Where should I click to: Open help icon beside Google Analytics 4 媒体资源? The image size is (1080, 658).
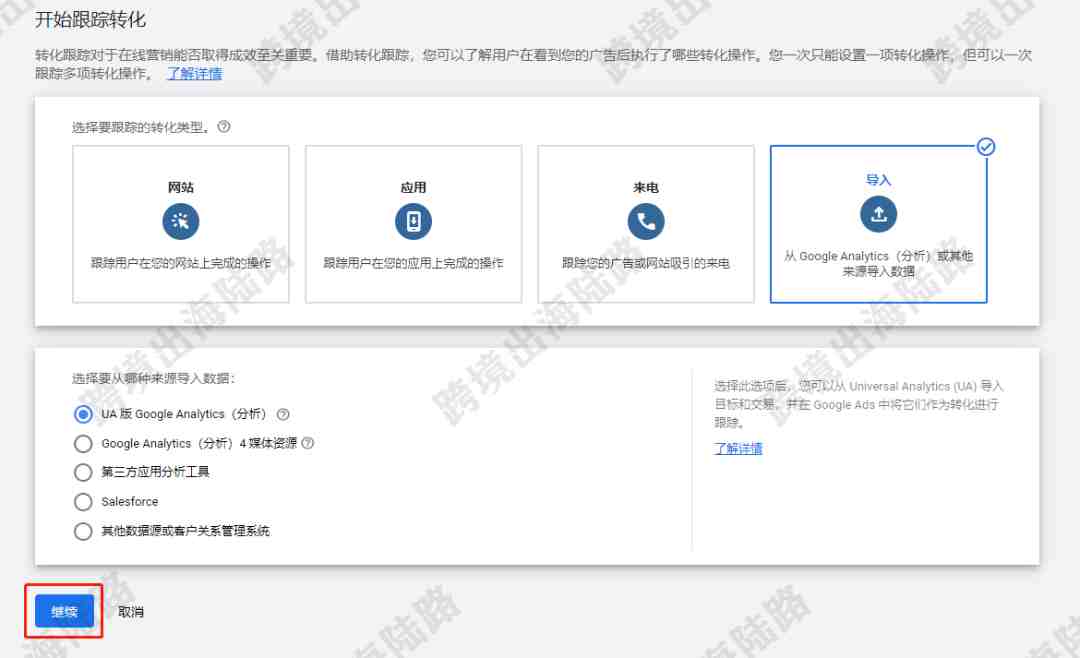point(308,443)
